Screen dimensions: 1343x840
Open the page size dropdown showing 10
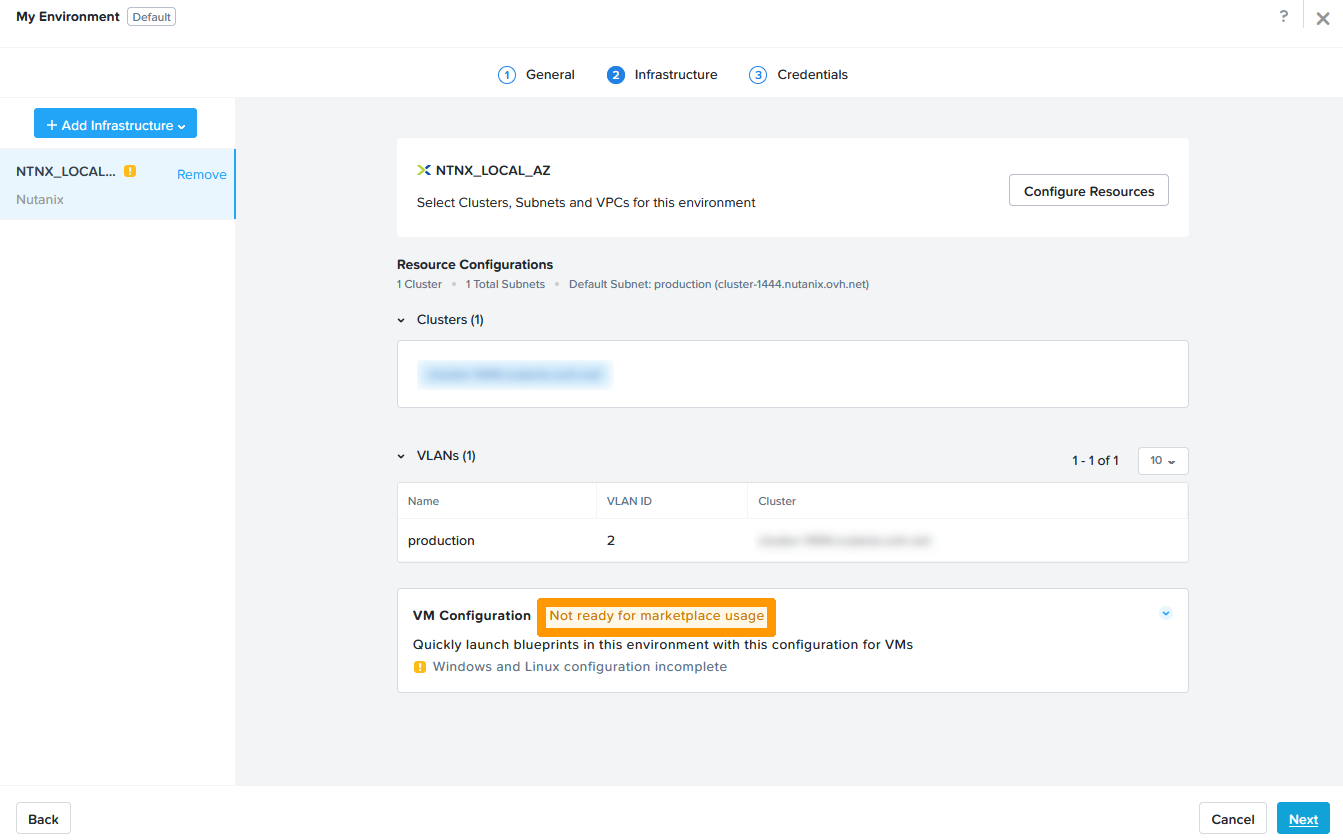(1162, 460)
